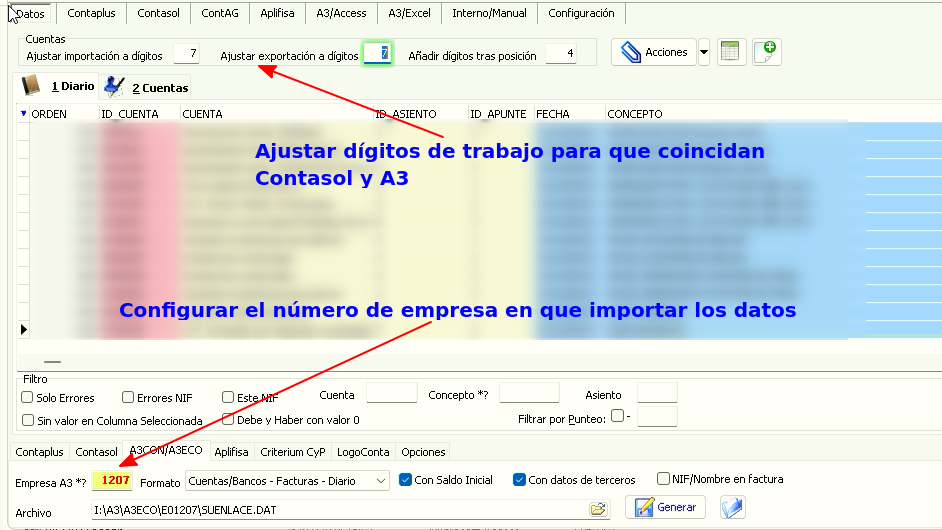Viewport: 942px width, 530px height.
Task: Click the ORDEN column sort indicator
Action: point(23,113)
